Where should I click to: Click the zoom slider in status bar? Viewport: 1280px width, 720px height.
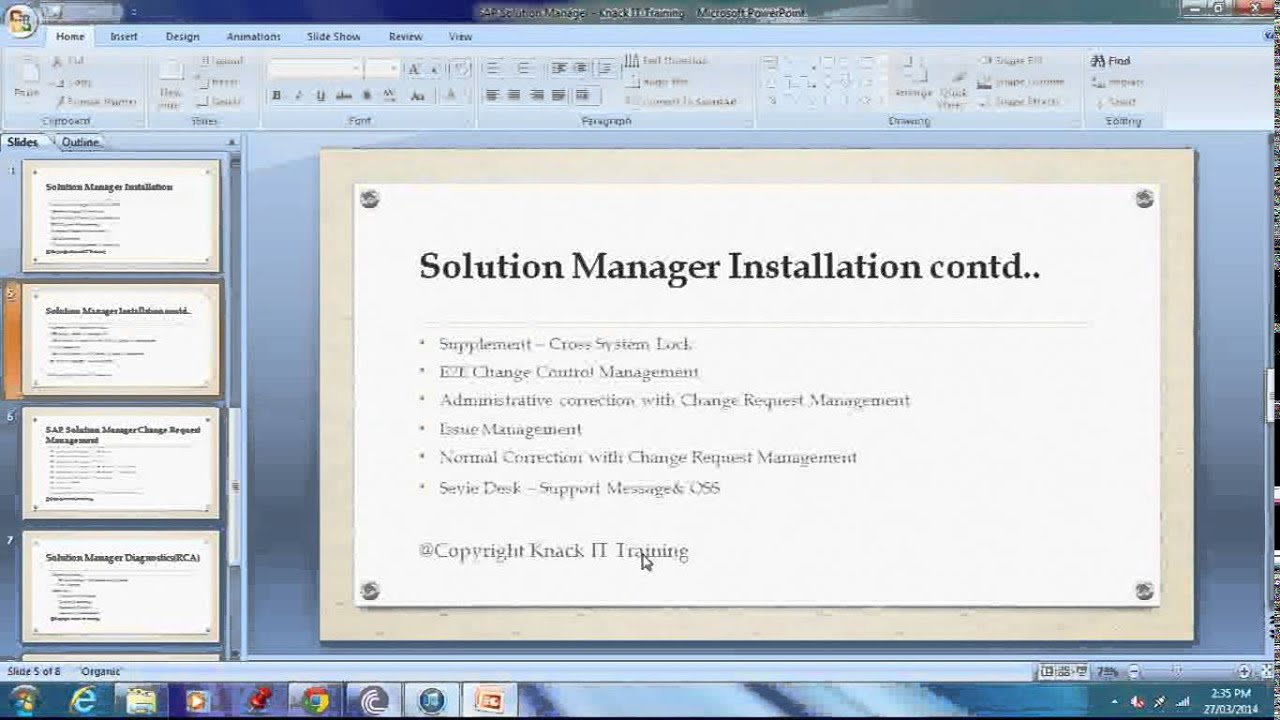click(1188, 672)
